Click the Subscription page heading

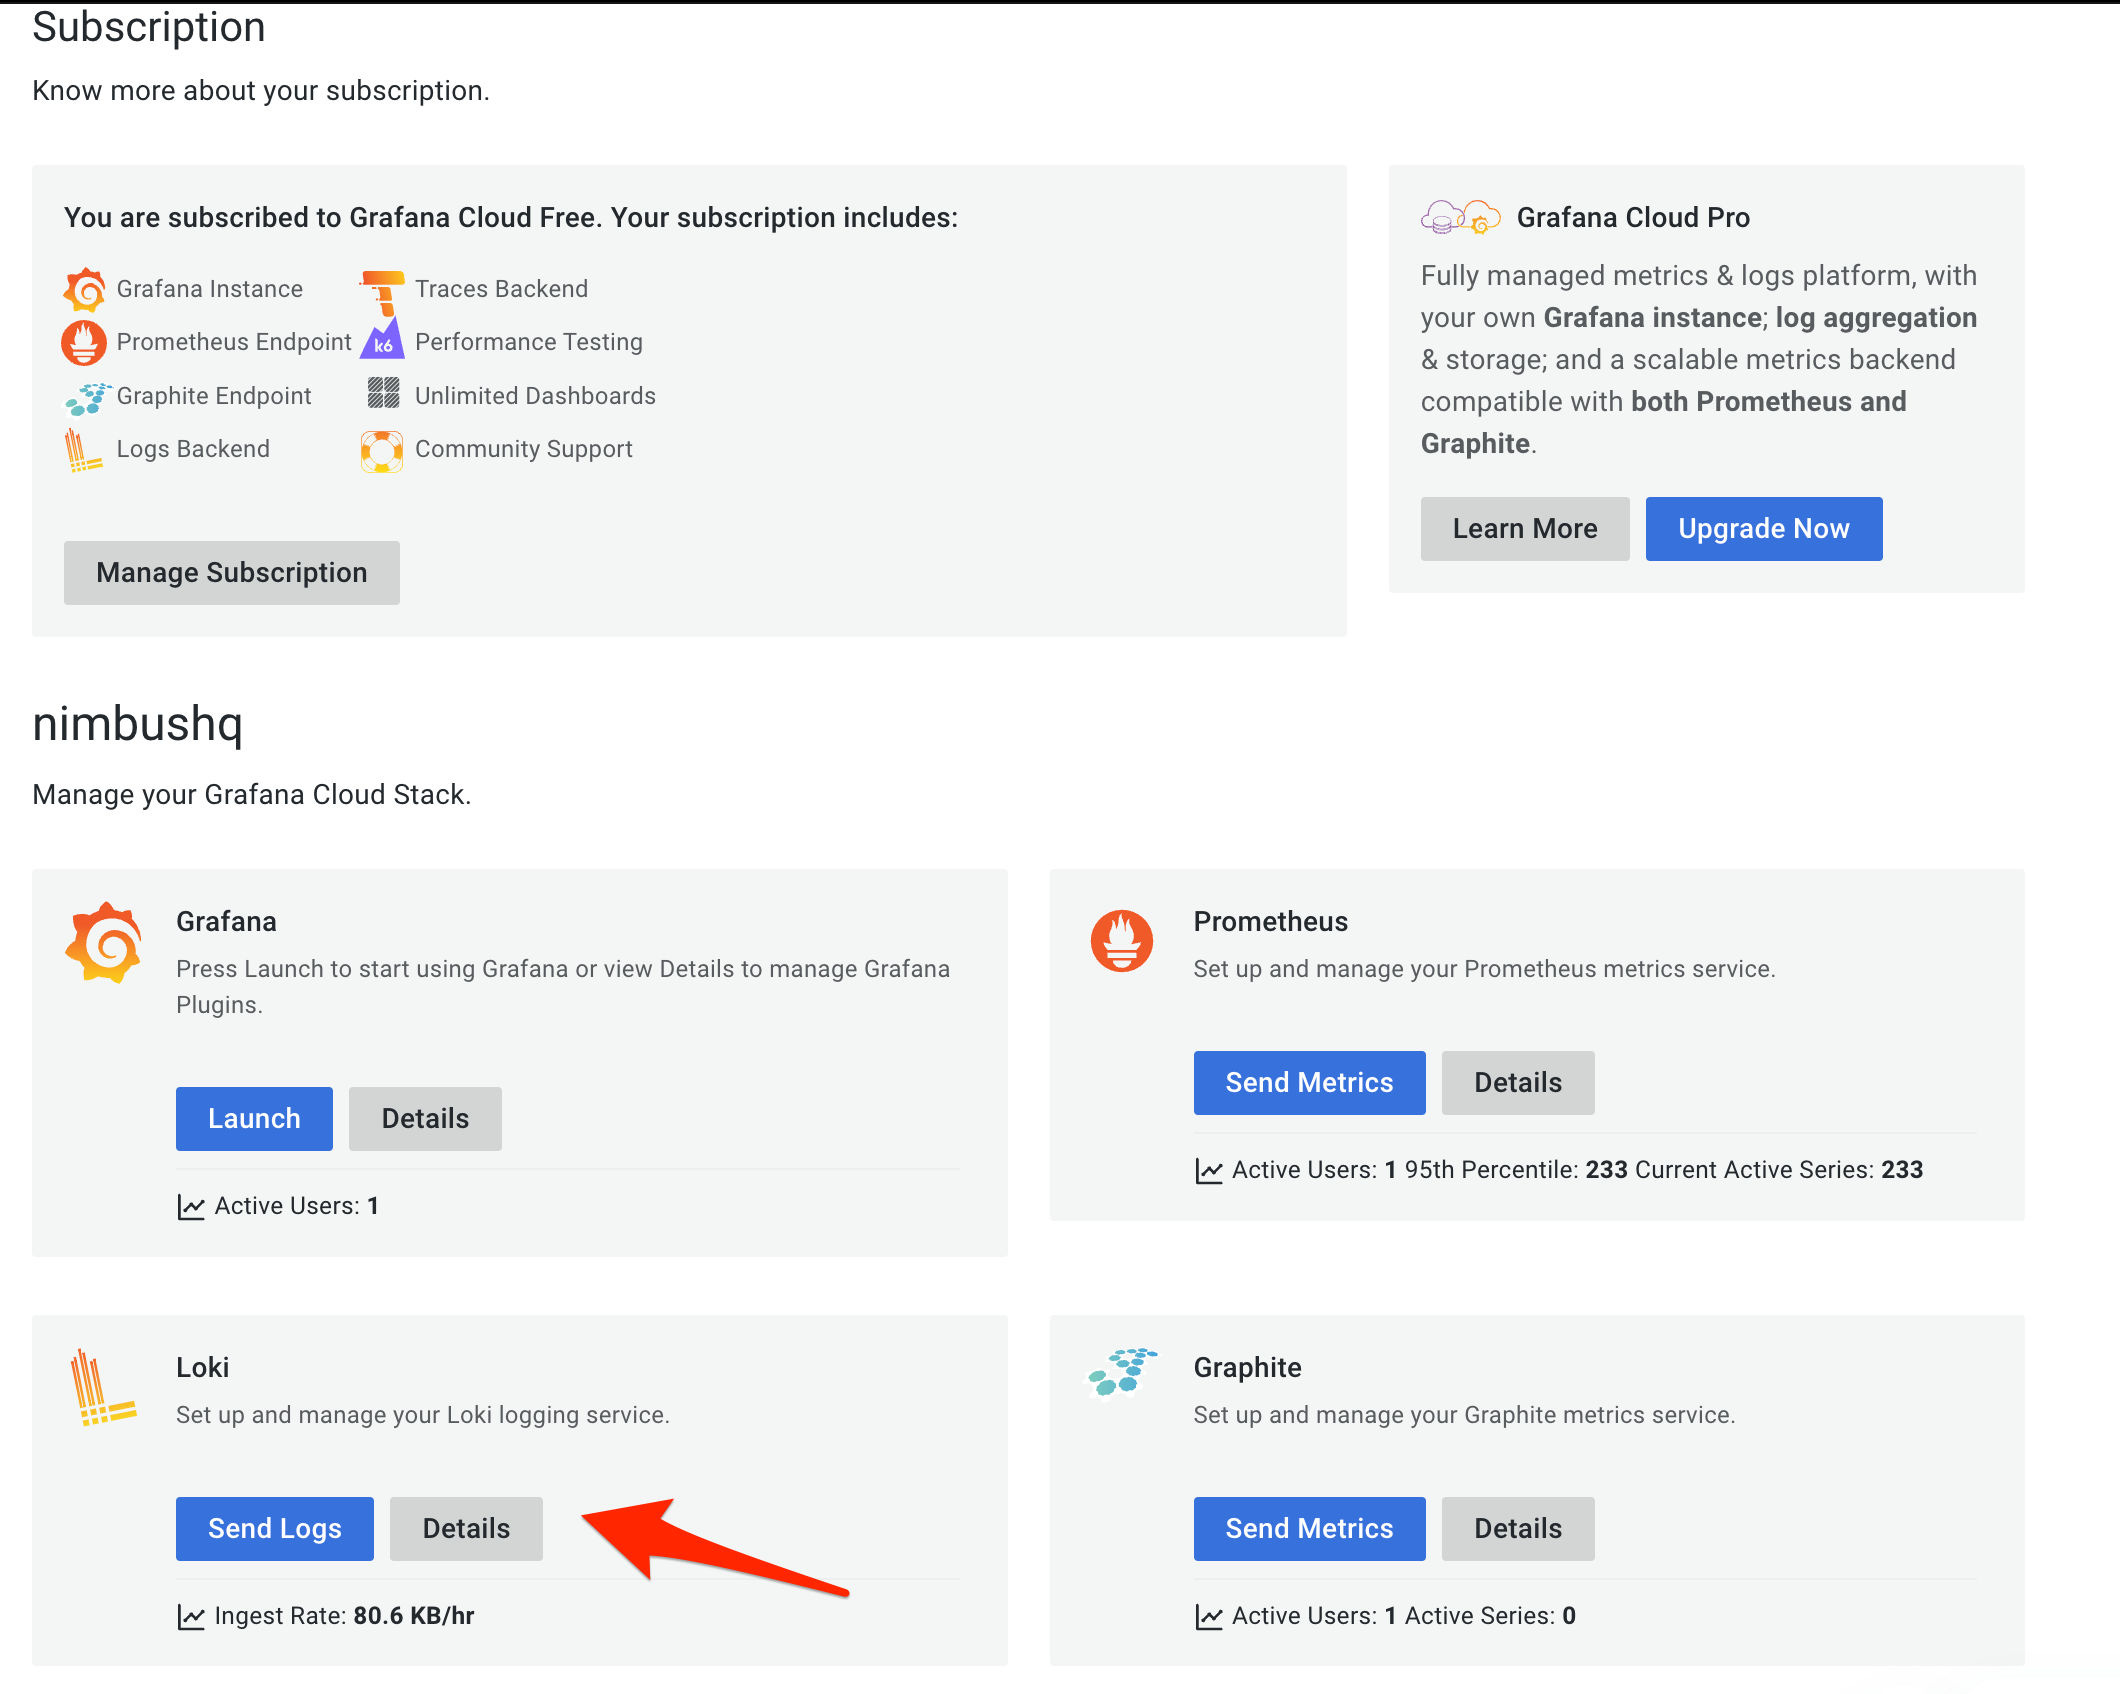149,27
